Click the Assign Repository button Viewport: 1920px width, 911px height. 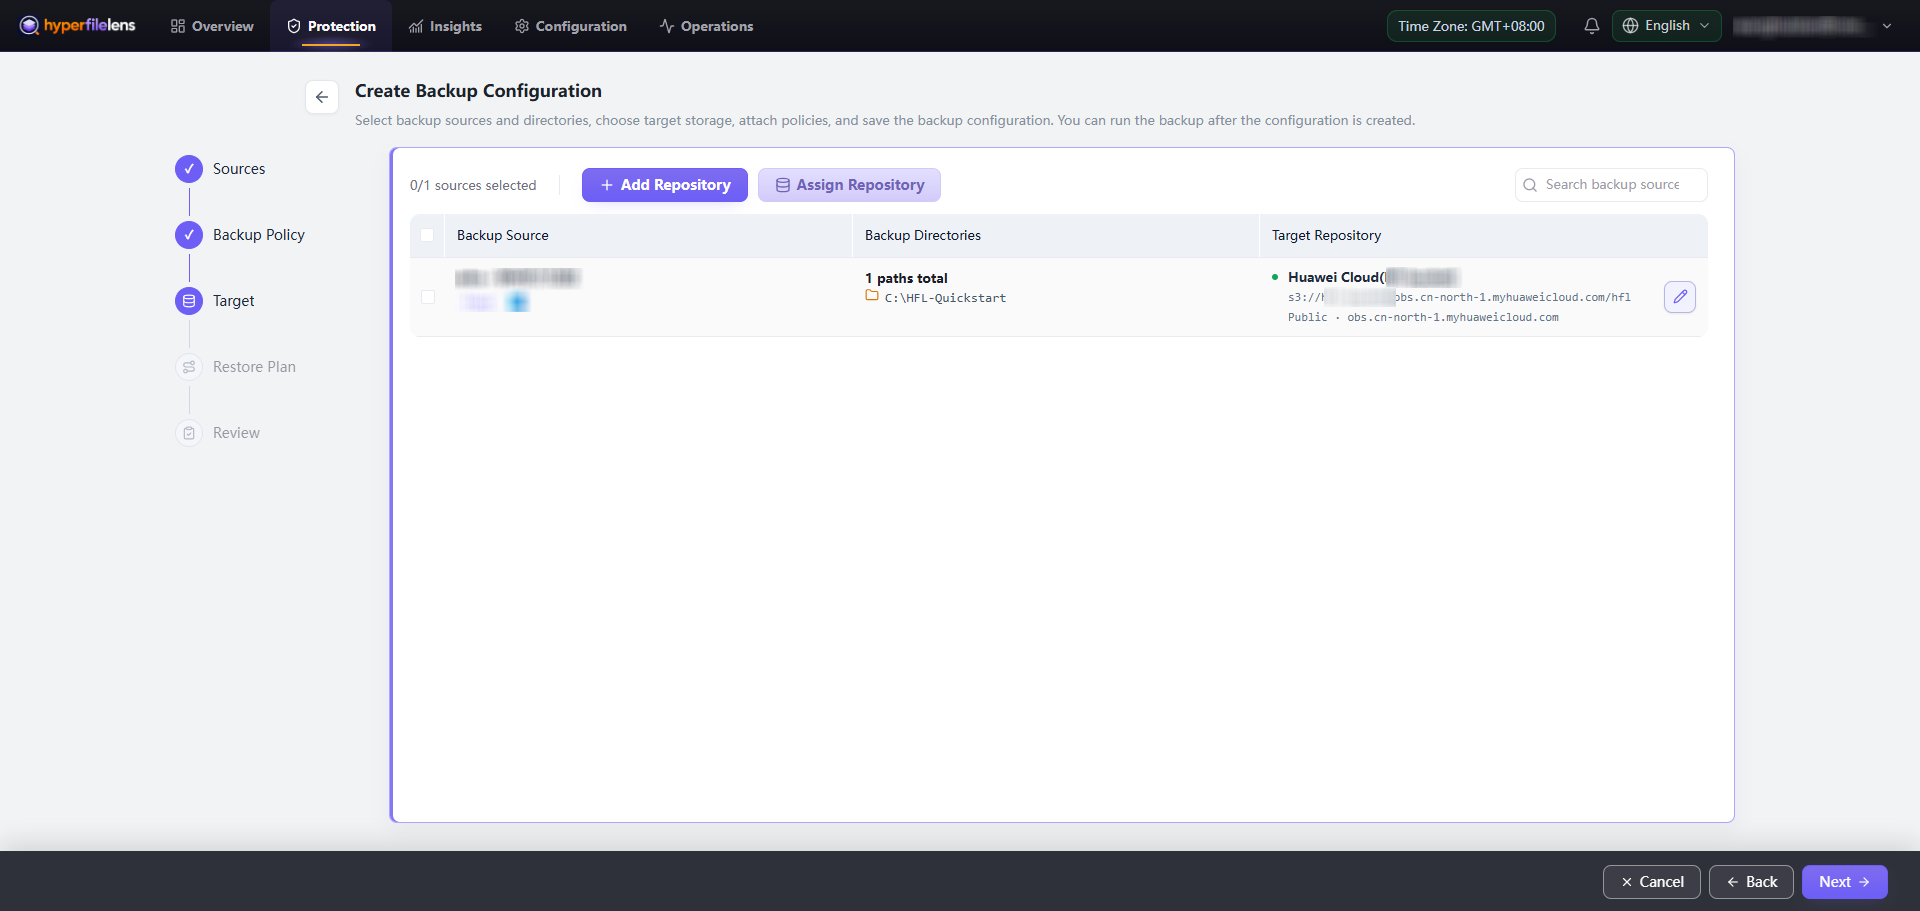[x=849, y=185]
